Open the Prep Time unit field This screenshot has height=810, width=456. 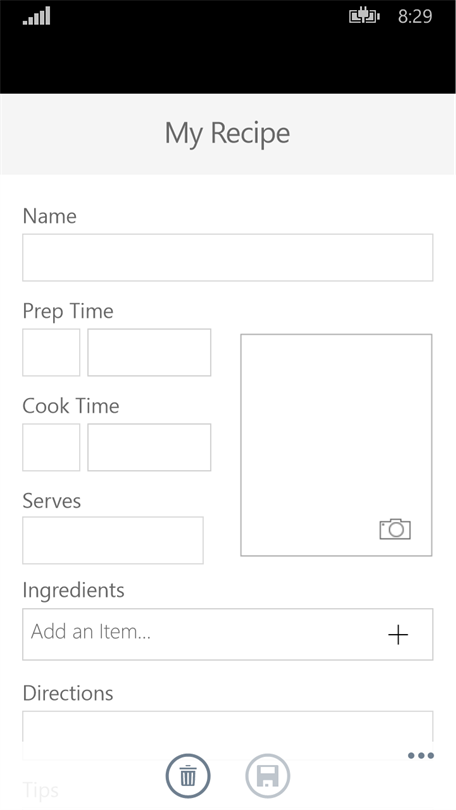tap(149, 352)
